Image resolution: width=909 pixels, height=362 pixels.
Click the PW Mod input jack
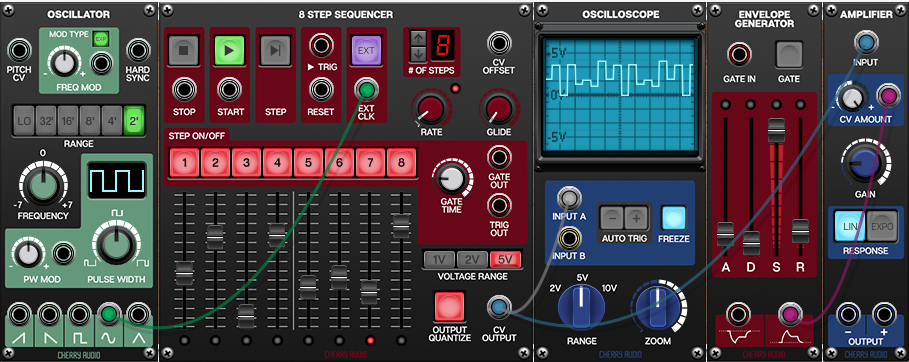63,255
